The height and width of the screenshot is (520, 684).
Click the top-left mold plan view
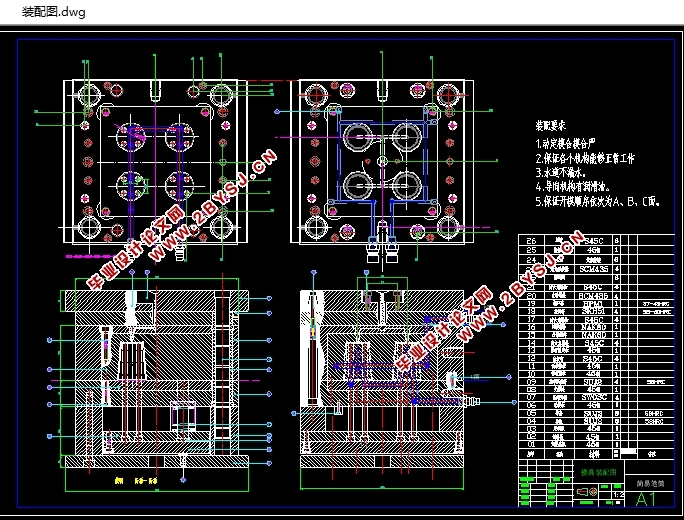154,160
